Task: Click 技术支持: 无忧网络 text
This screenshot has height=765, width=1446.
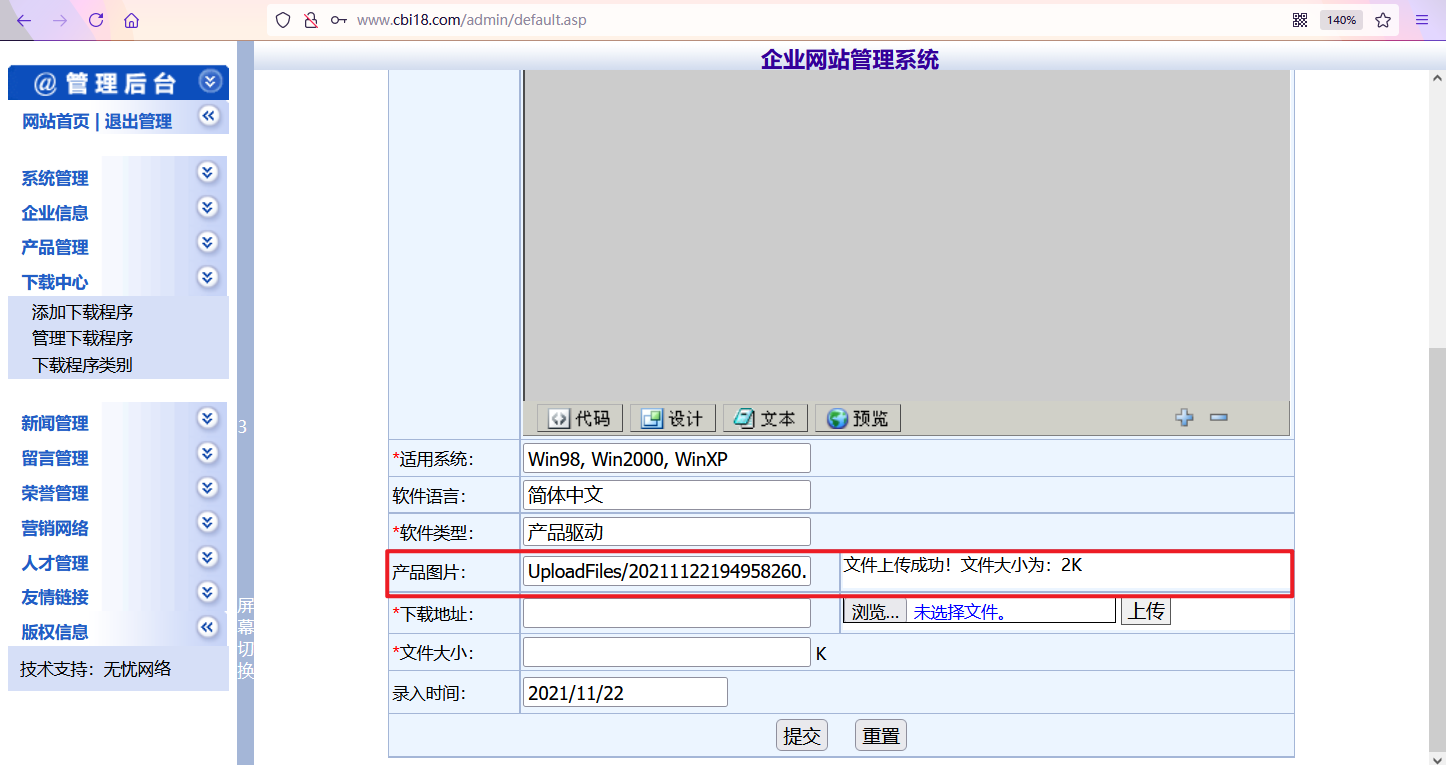Action: tap(96, 669)
